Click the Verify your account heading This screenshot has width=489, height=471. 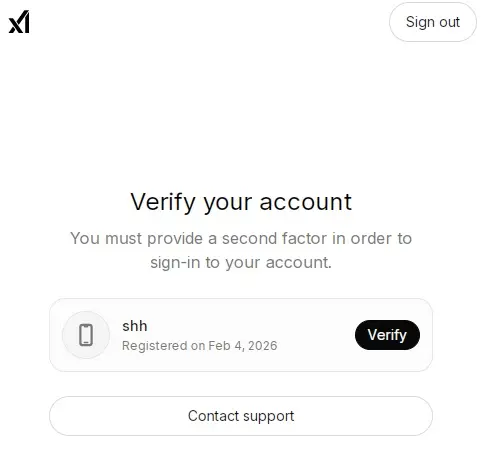click(241, 202)
